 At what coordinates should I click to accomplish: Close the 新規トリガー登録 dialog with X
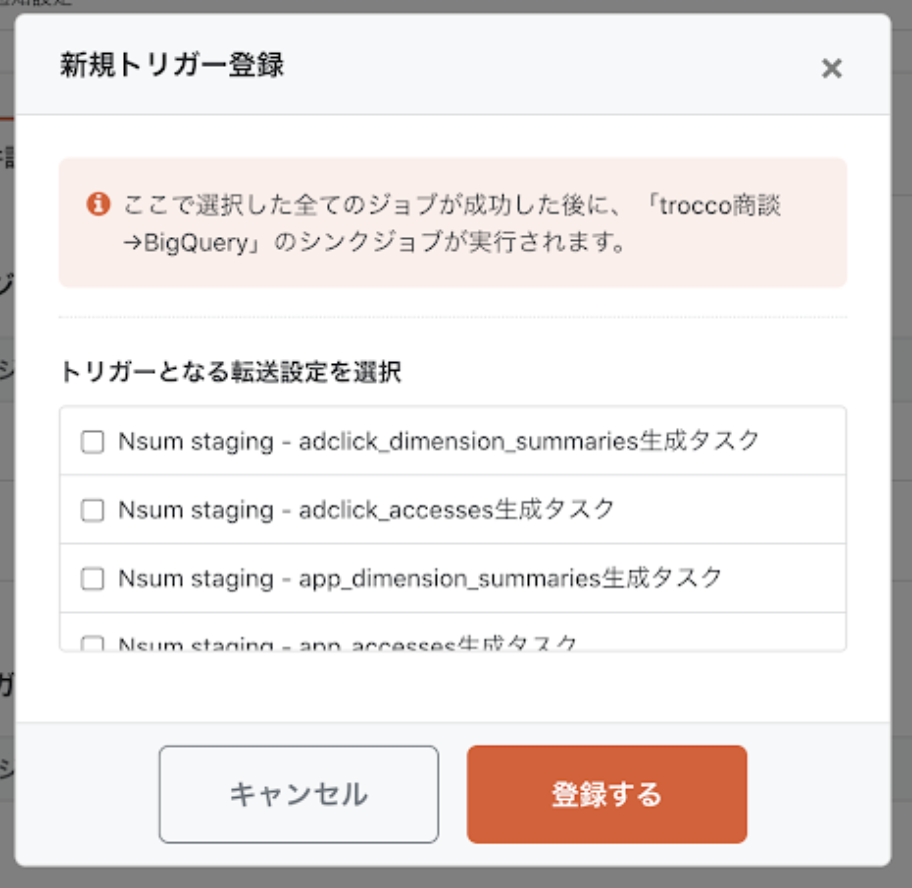click(x=831, y=68)
